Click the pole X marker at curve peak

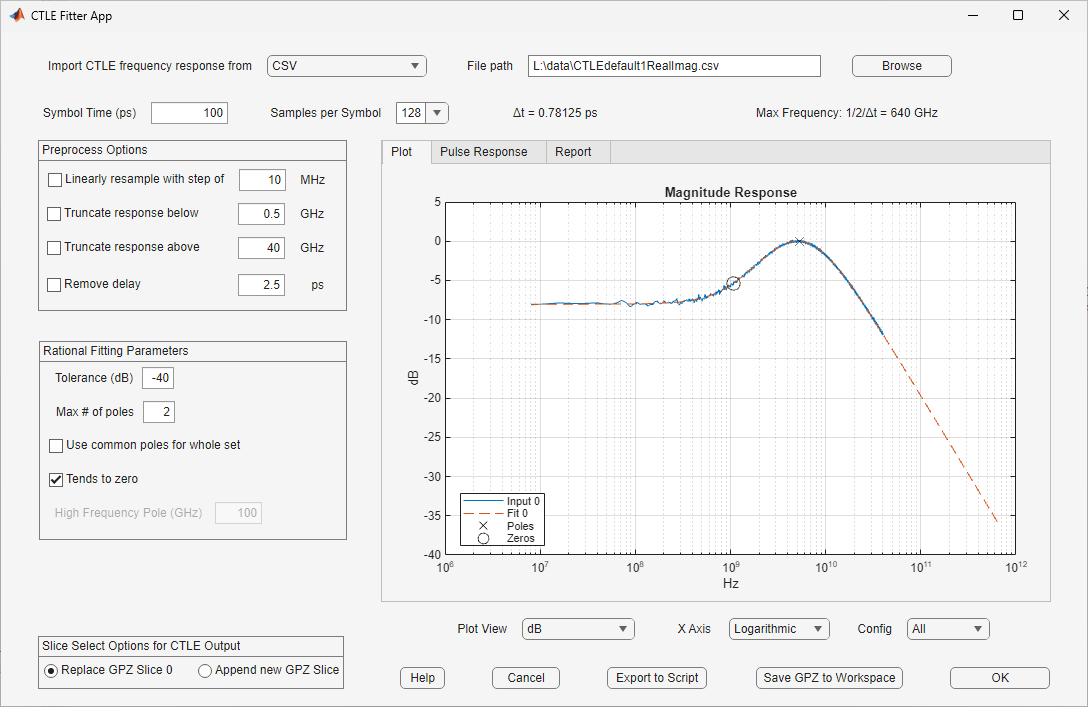pyautogui.click(x=798, y=241)
